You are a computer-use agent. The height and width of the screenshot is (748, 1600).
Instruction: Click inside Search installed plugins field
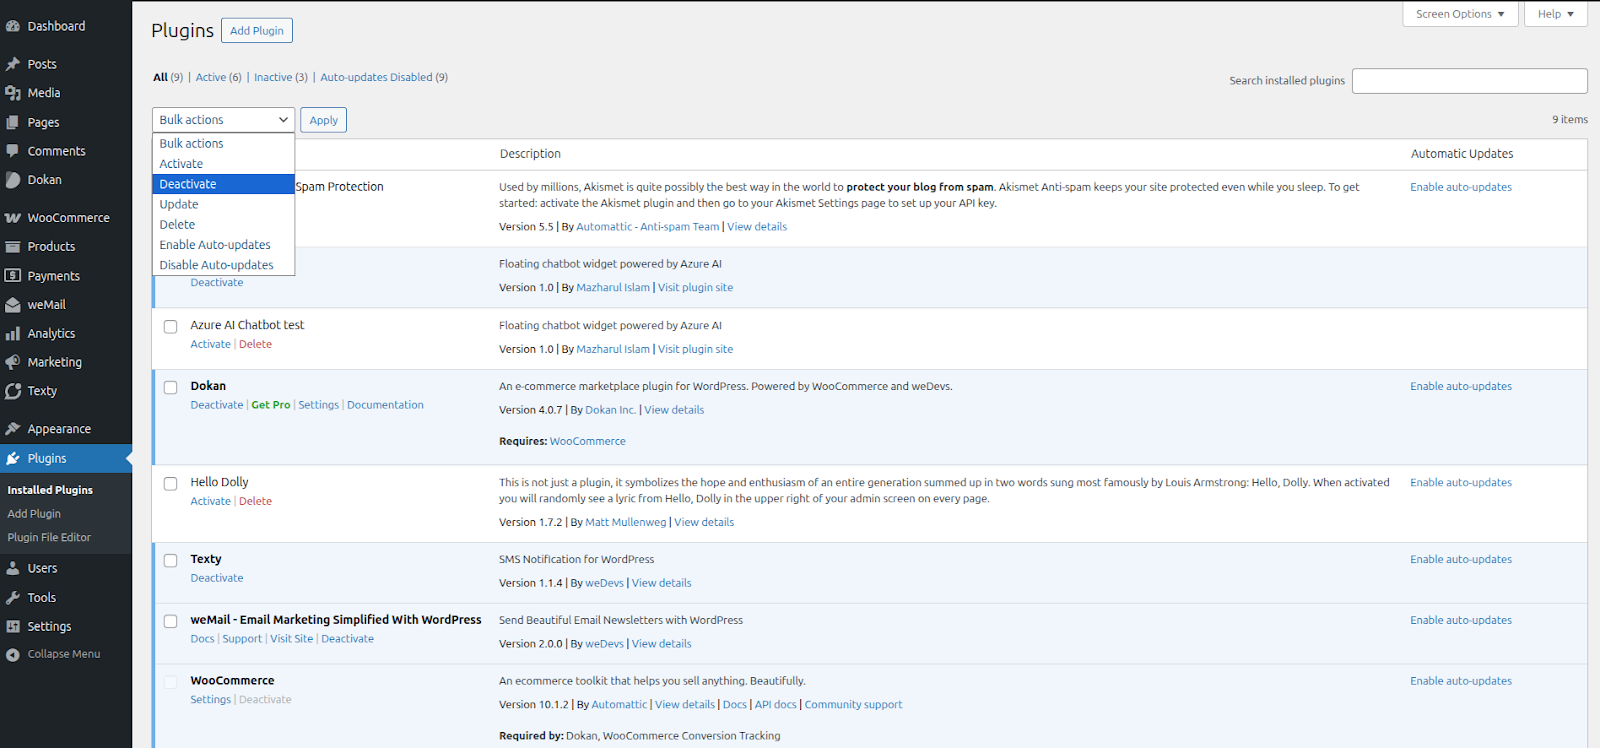tap(1469, 81)
